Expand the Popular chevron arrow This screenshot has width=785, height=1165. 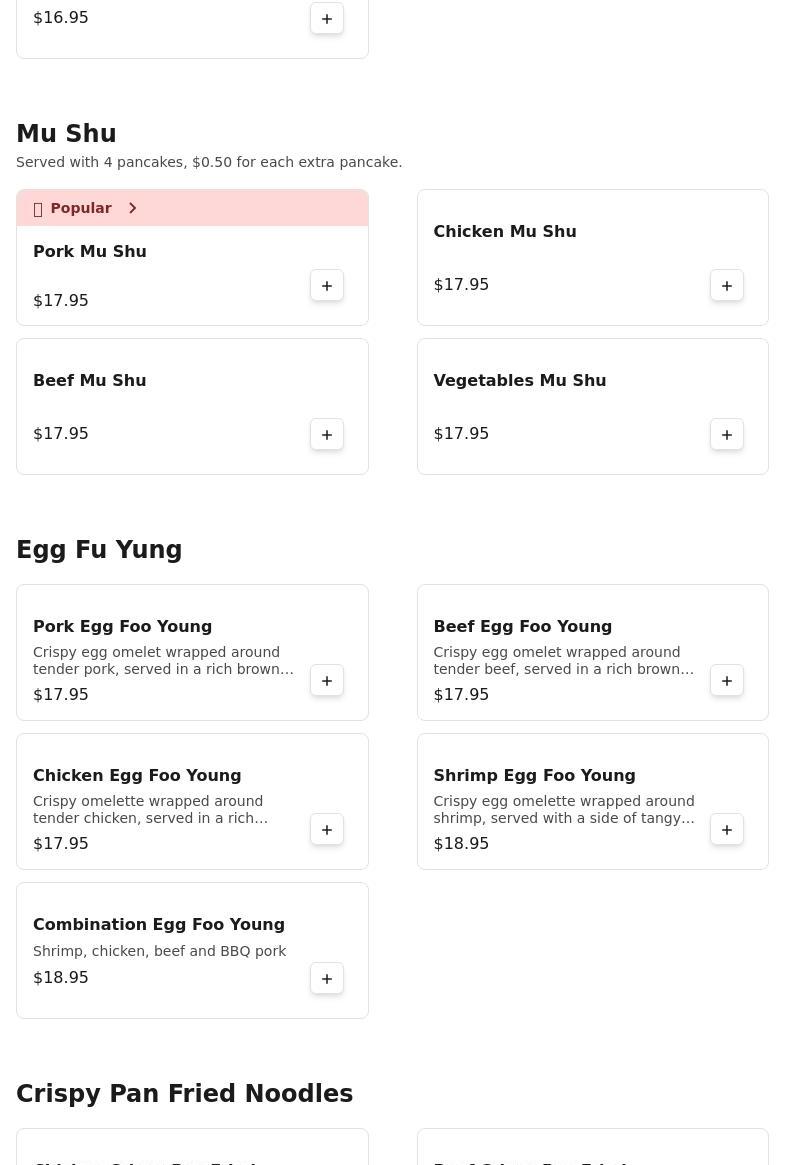132,208
